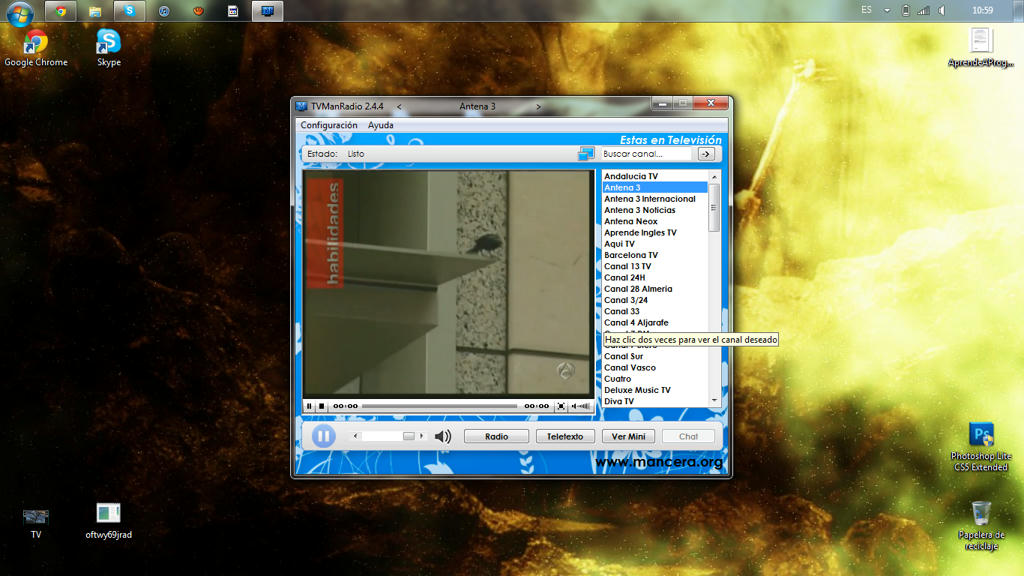Viewport: 1024px width, 576px height.
Task: Click the search arrow go button
Action: click(705, 154)
